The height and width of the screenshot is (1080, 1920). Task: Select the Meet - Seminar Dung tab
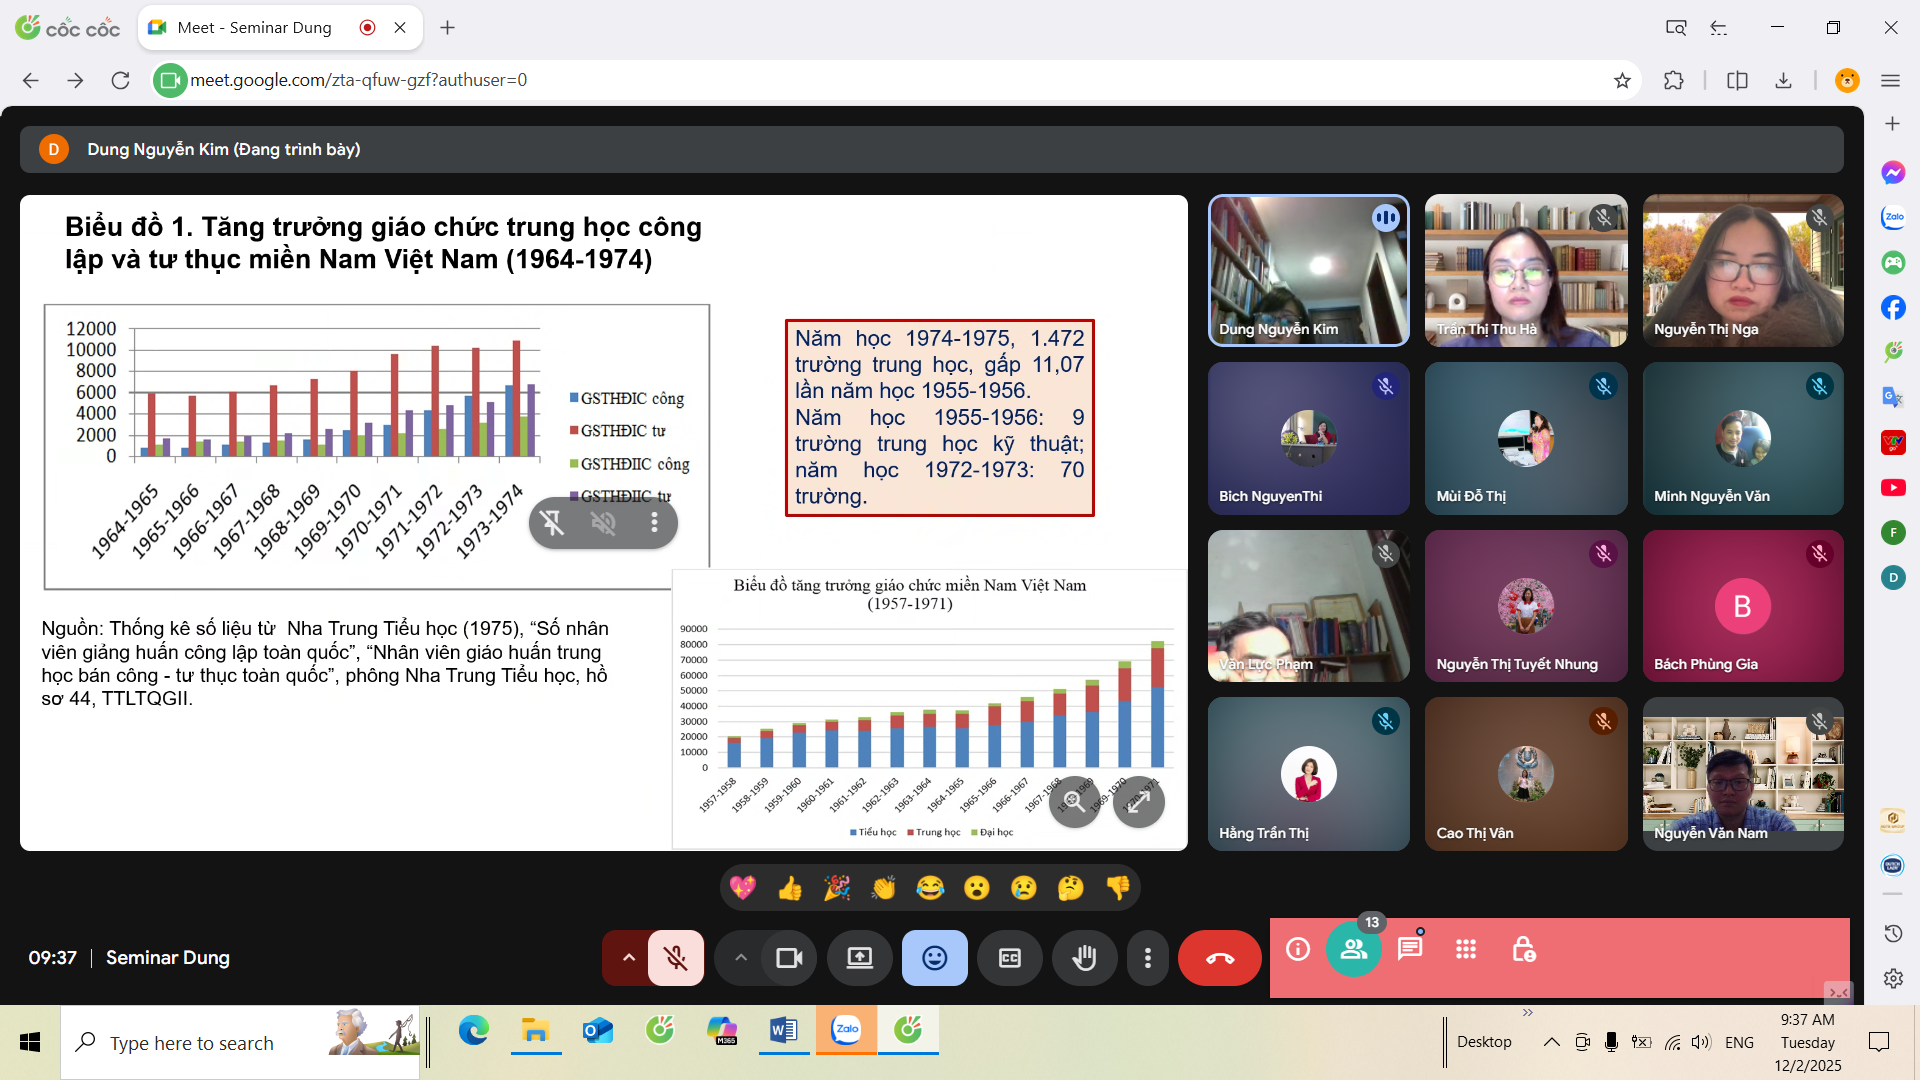(255, 28)
